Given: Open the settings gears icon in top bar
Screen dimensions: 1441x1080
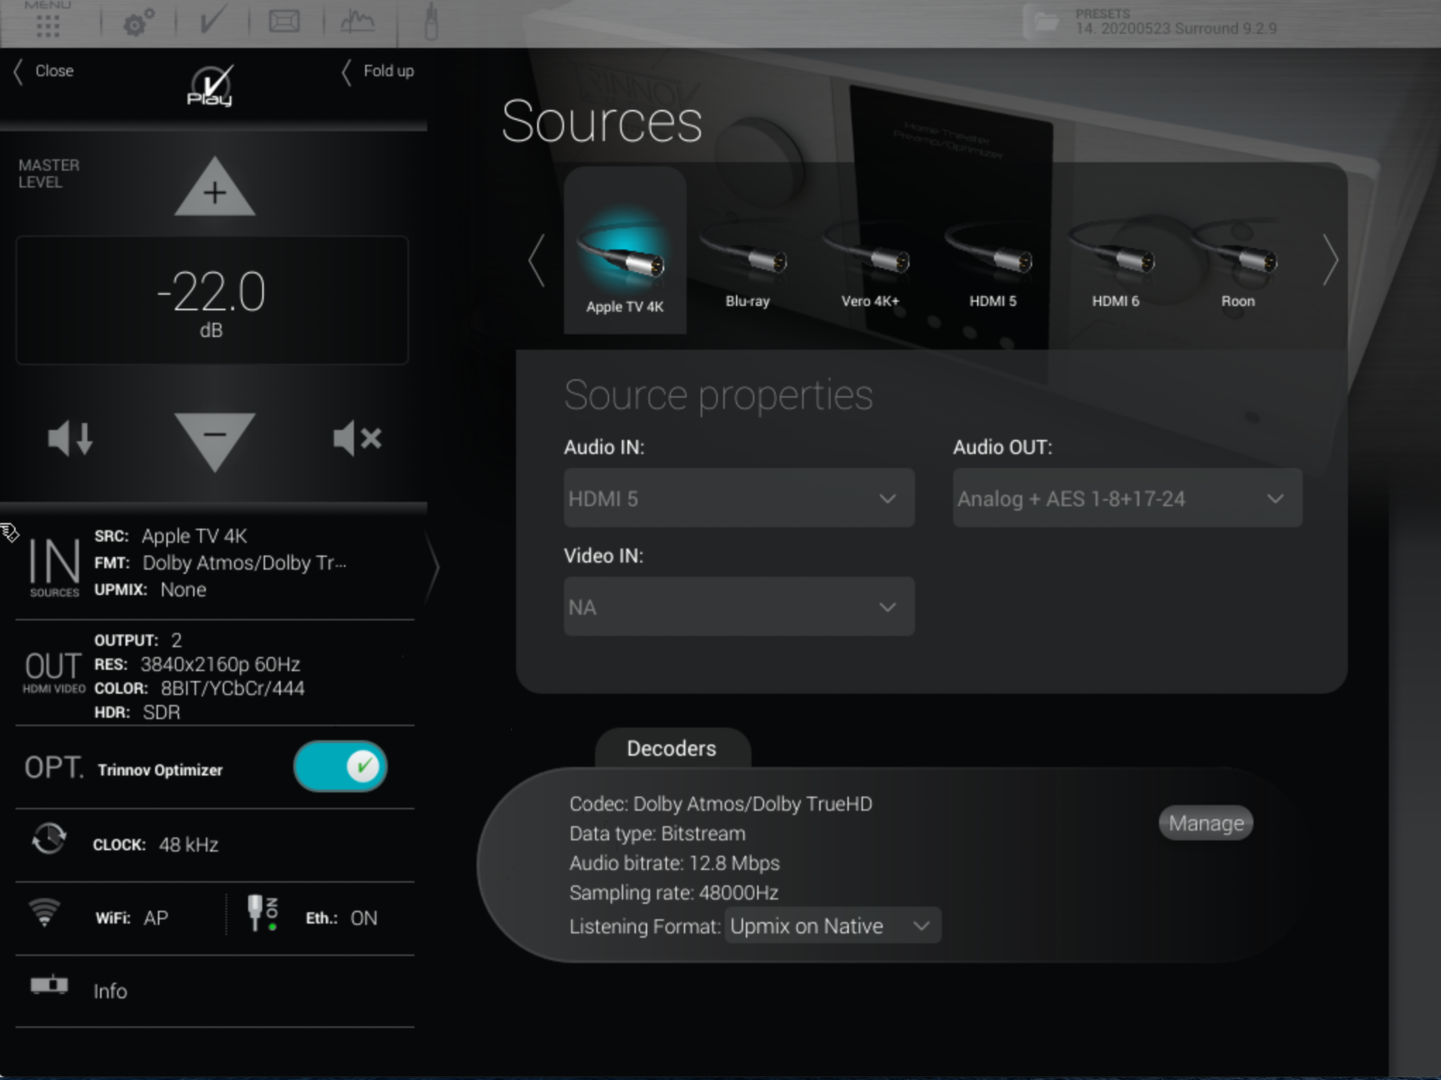Looking at the screenshot, I should point(138,22).
